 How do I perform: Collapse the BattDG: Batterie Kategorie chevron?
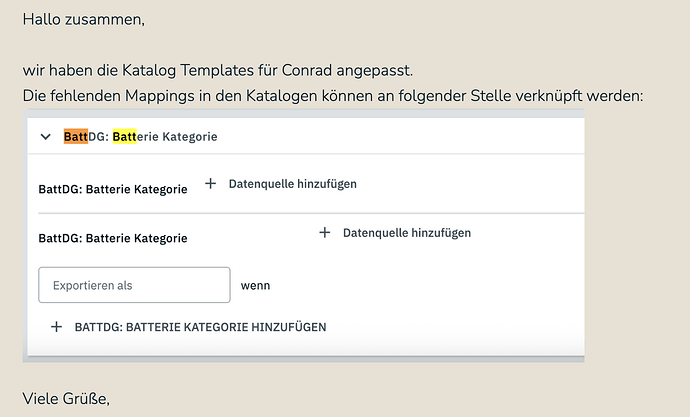[46, 137]
